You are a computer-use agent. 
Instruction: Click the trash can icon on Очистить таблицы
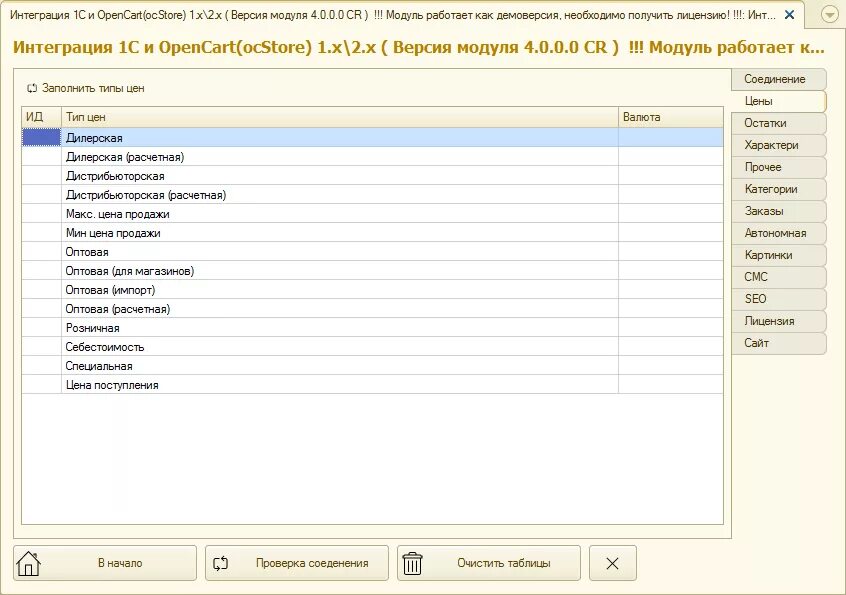413,563
